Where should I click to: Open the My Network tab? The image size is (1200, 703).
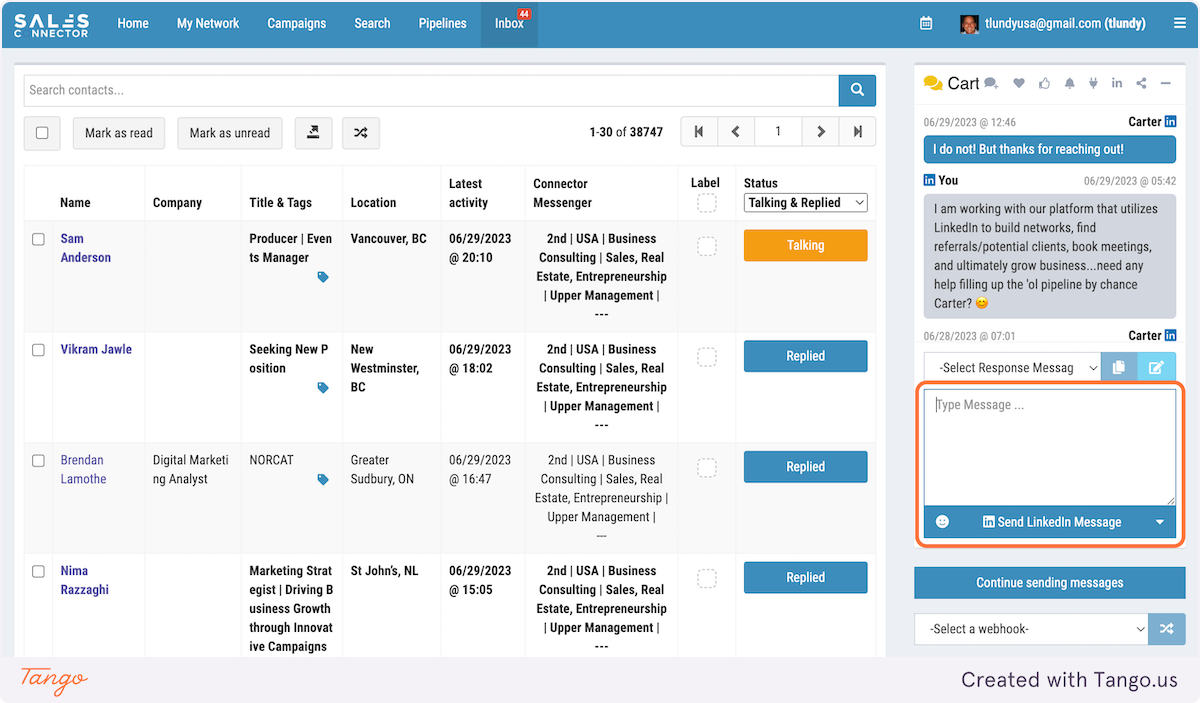(x=208, y=23)
